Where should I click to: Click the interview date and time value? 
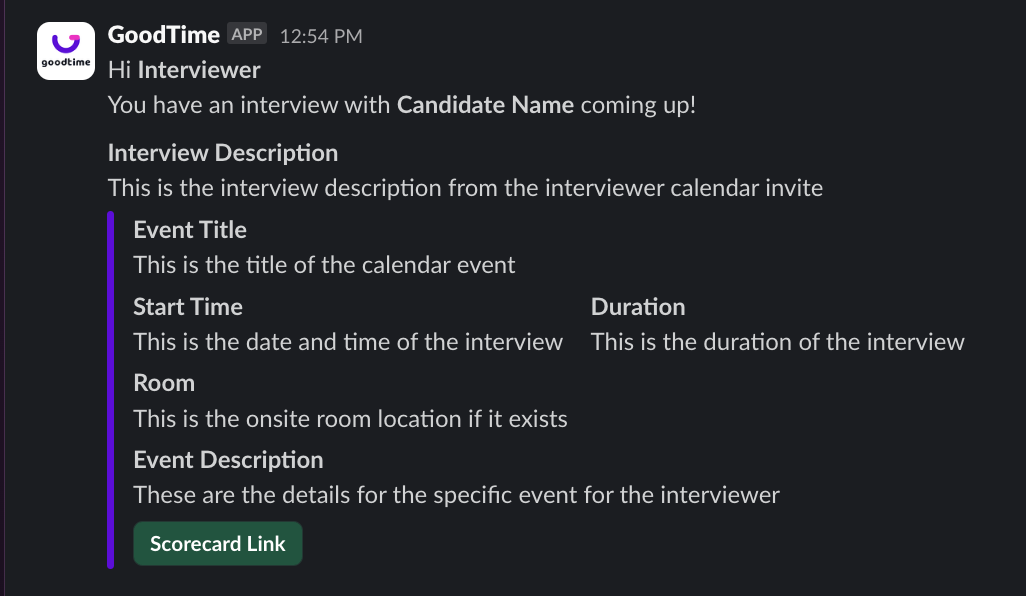pyautogui.click(x=348, y=342)
